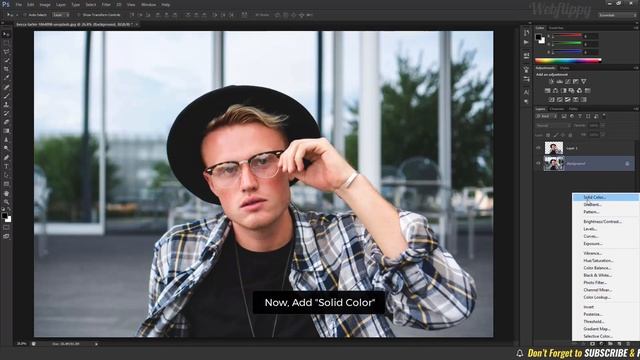Open the collapsed Character panel icon

coord(527,92)
